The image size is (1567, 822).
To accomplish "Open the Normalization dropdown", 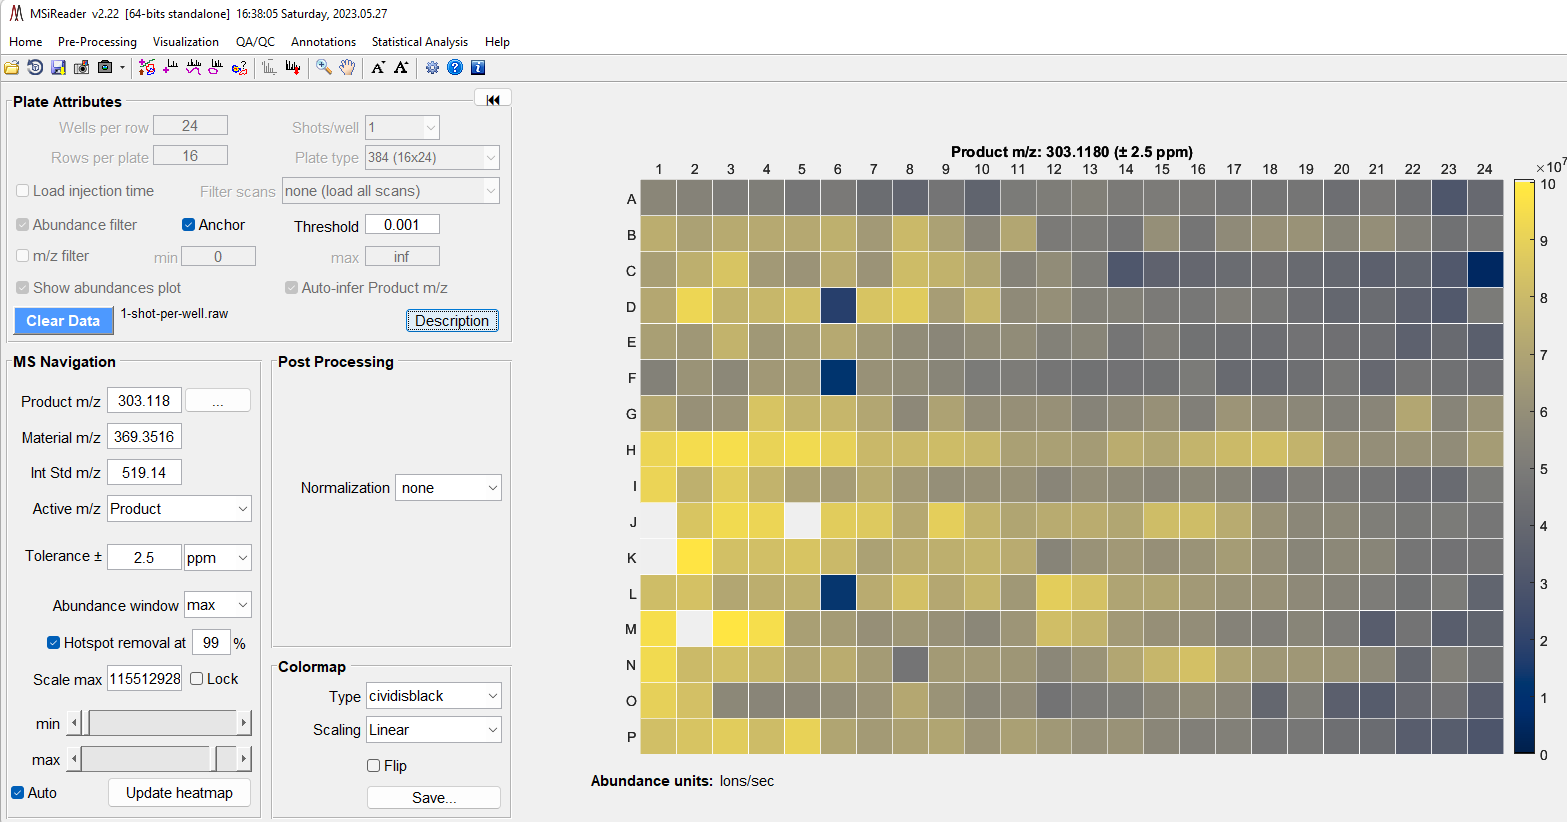I will point(448,488).
